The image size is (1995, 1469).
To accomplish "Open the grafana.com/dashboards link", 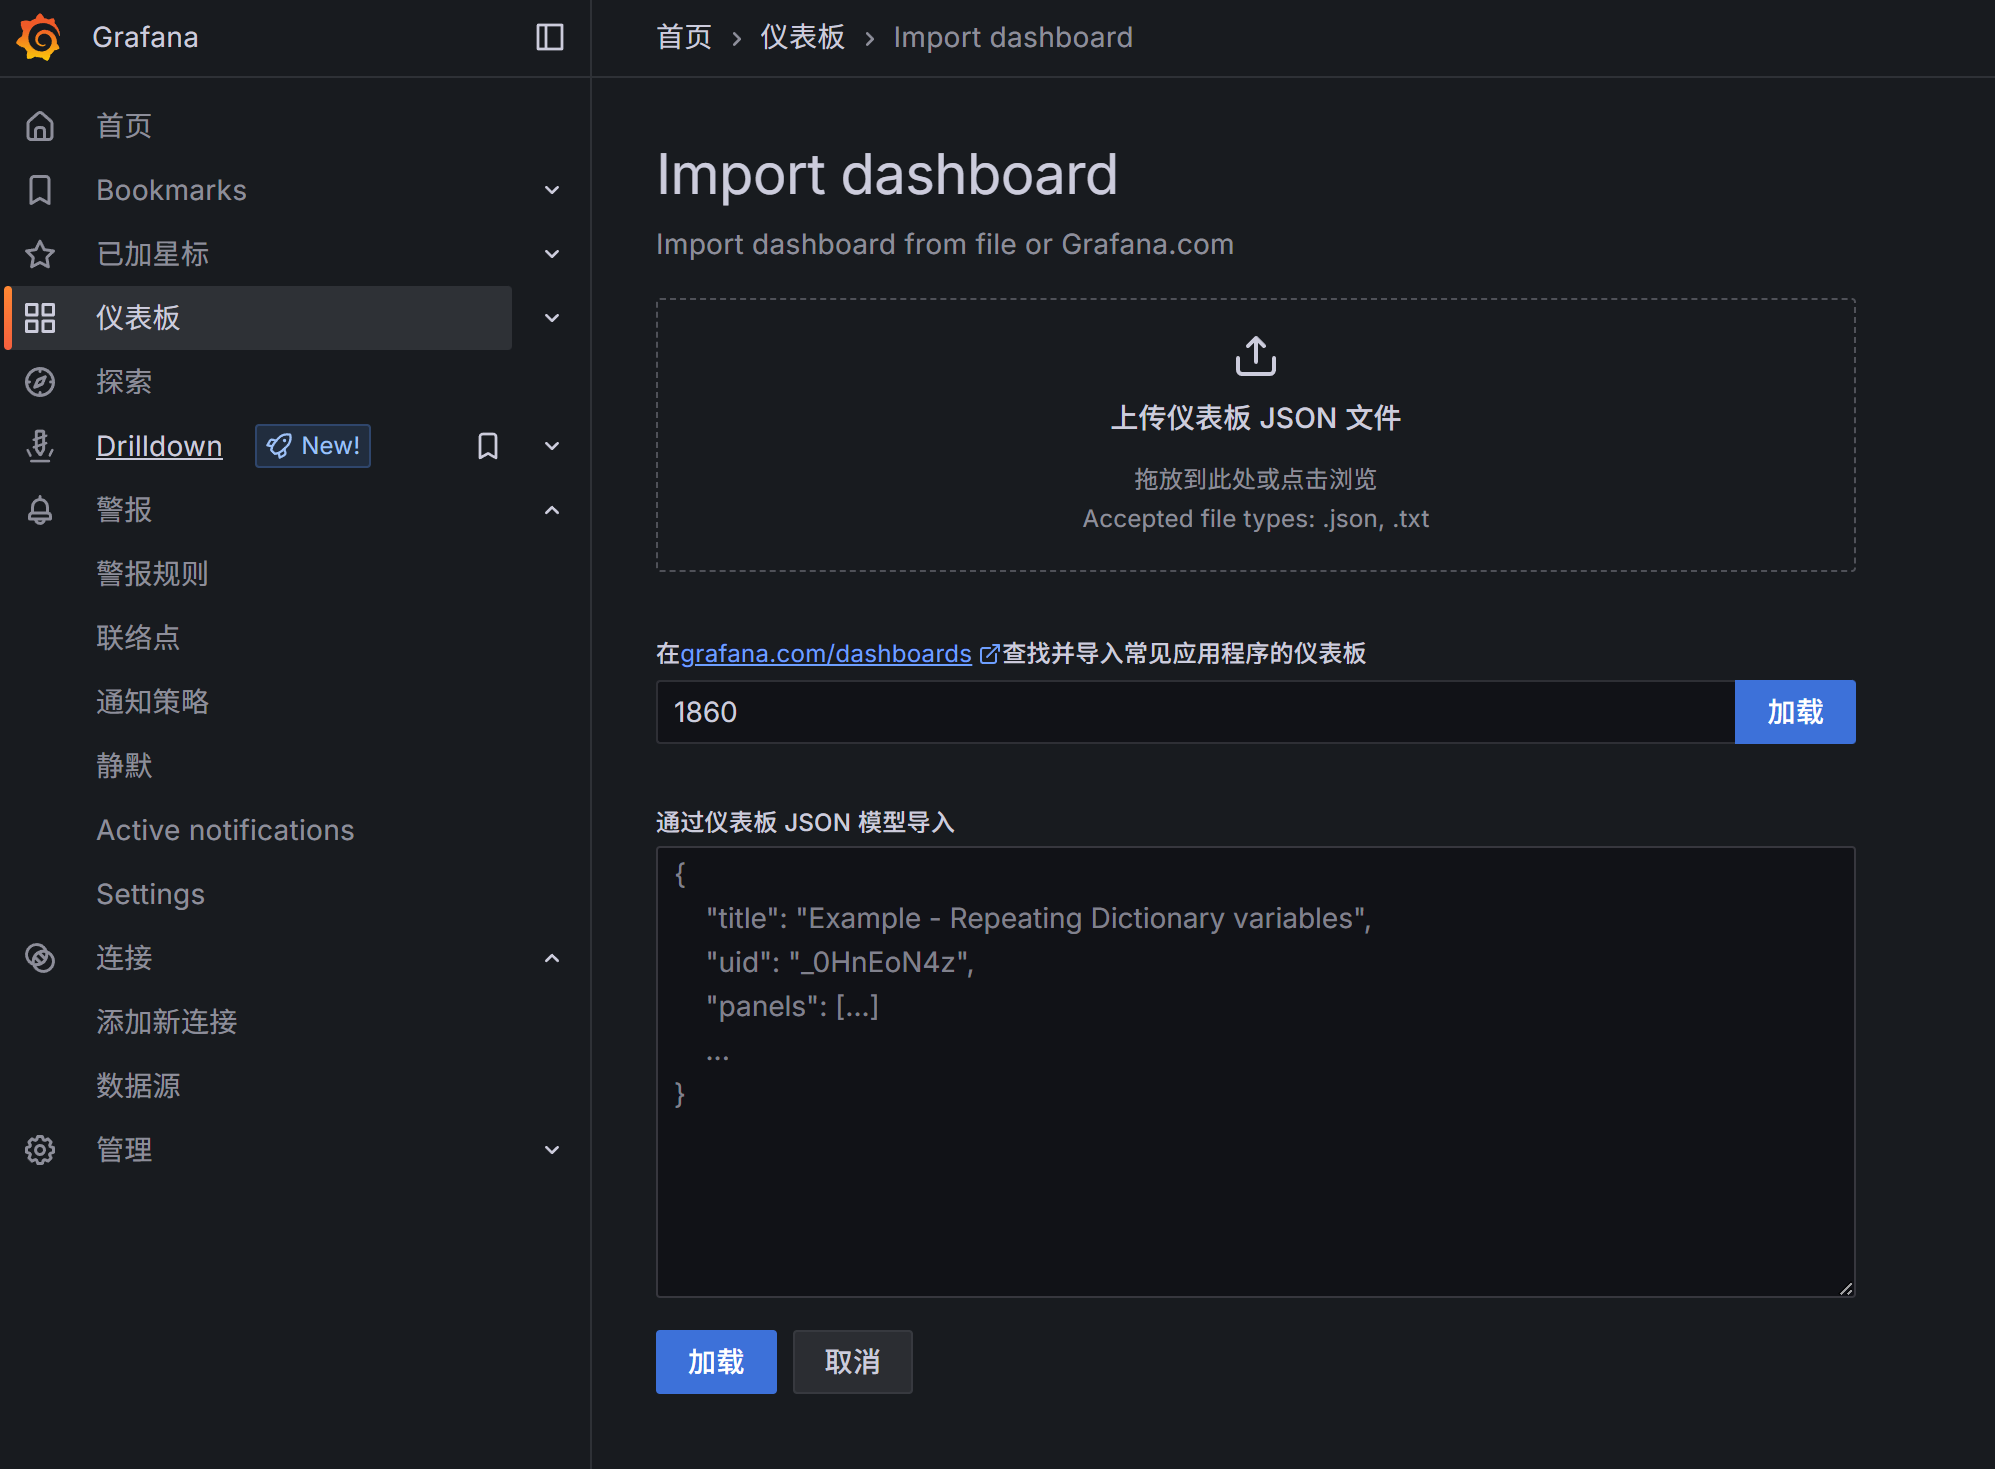I will 826,654.
